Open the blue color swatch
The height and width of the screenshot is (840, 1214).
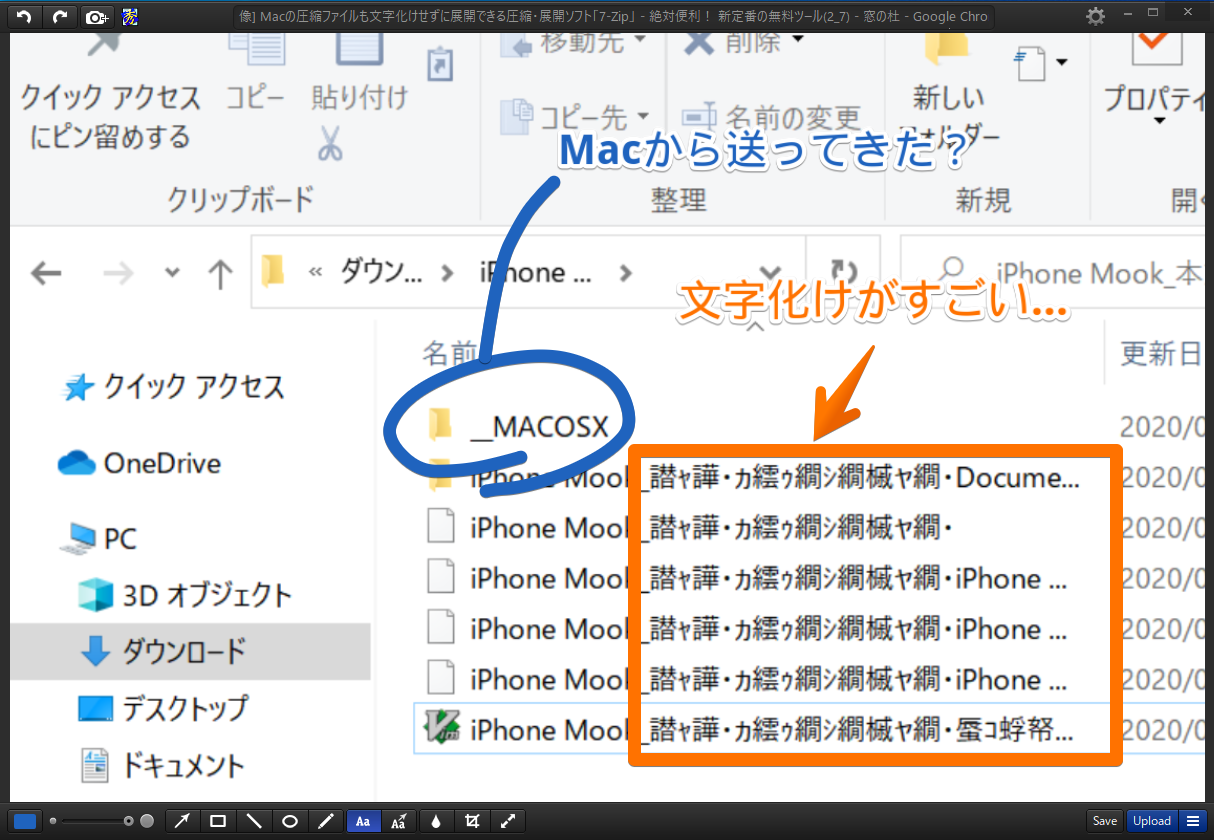click(24, 820)
